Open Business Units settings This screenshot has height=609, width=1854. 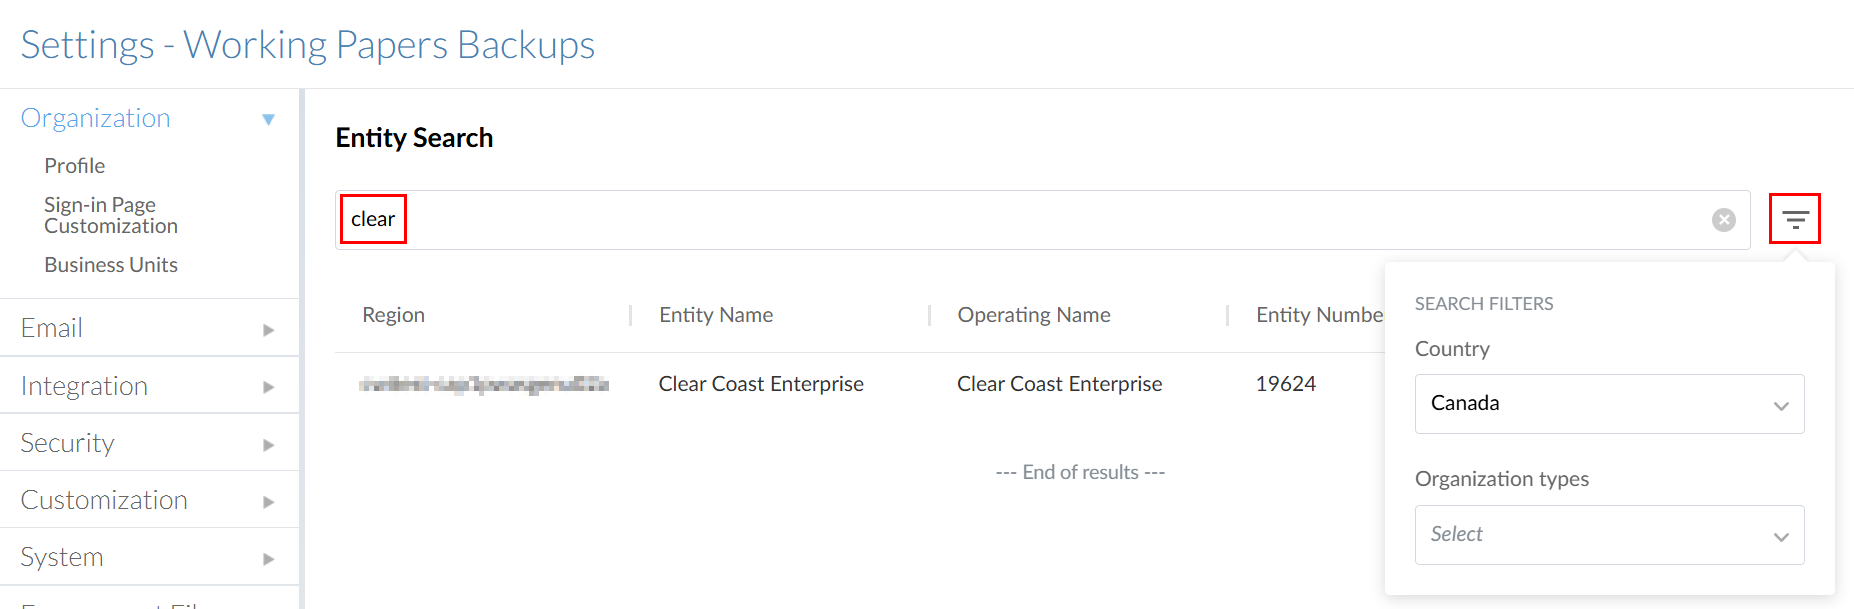click(x=111, y=265)
